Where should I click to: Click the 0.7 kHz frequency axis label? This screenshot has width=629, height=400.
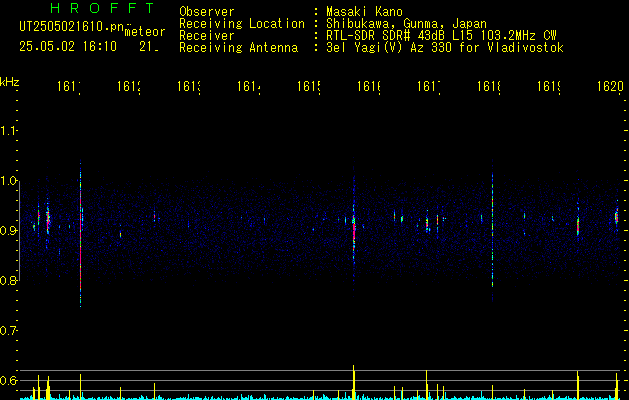point(8,331)
